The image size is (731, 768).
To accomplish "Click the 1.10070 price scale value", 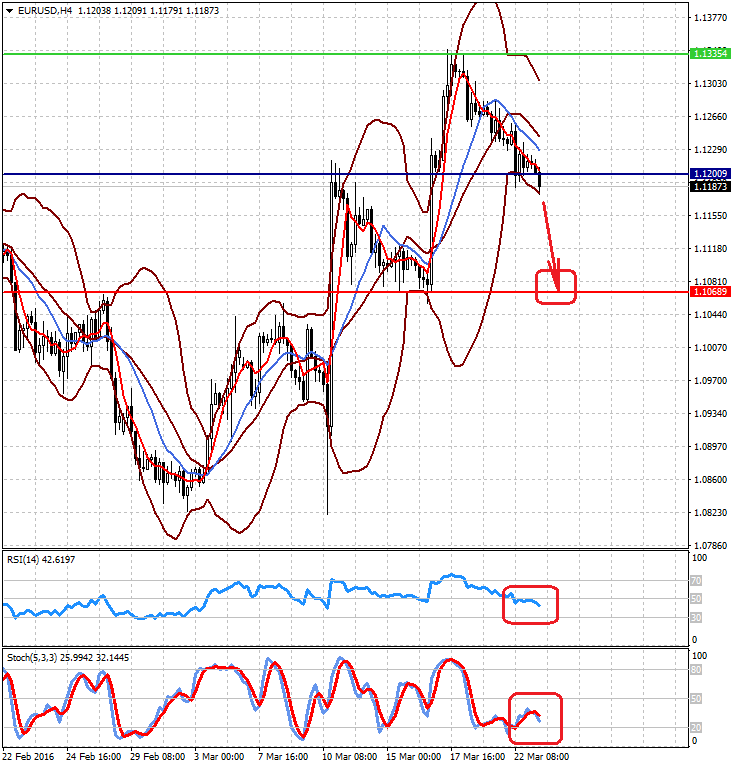I will 710,348.
